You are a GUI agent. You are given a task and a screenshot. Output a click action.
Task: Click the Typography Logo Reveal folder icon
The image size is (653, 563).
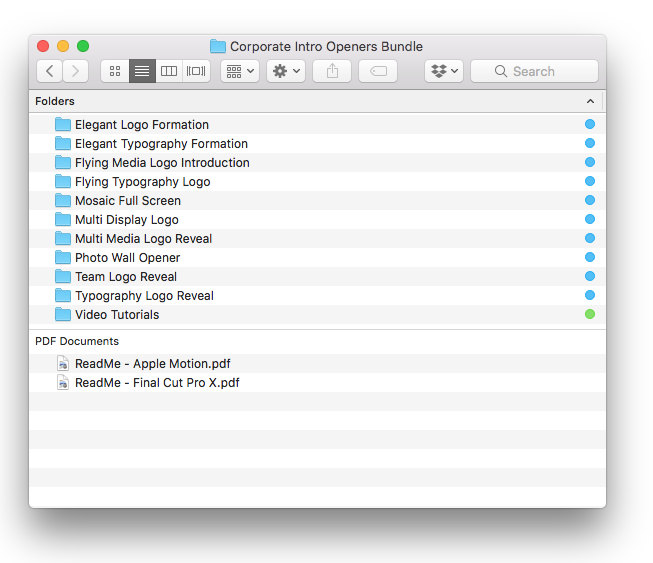(63, 295)
